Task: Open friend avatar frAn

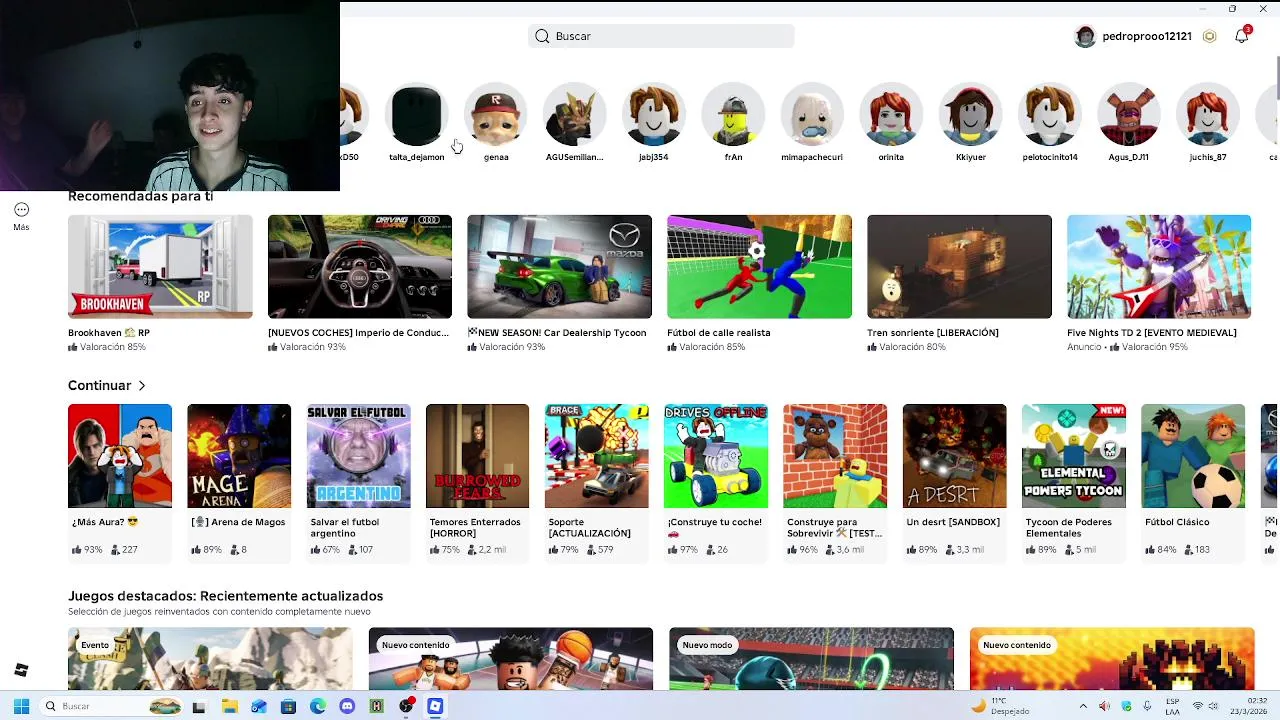Action: tap(733, 116)
